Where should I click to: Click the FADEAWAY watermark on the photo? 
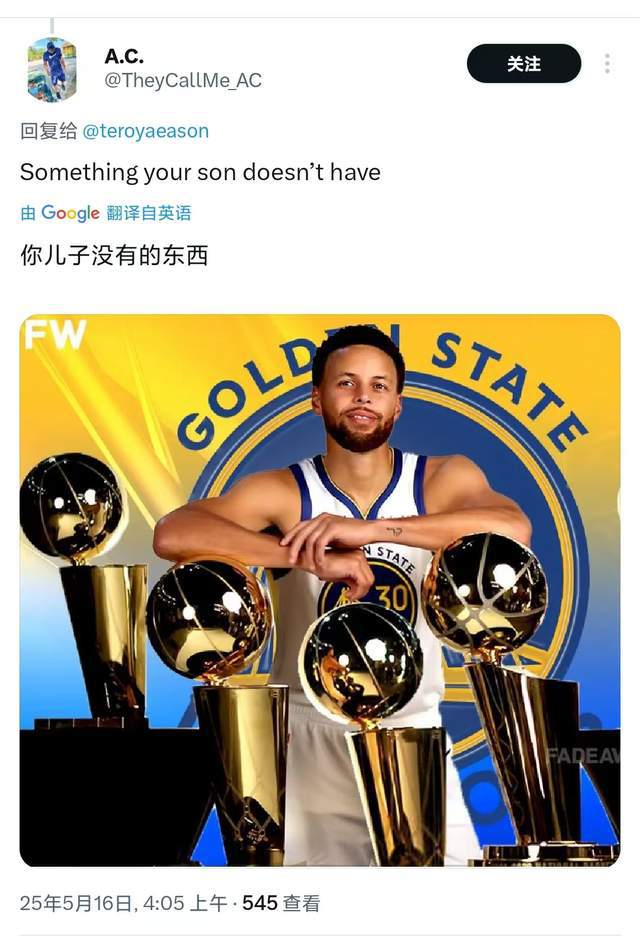click(583, 755)
